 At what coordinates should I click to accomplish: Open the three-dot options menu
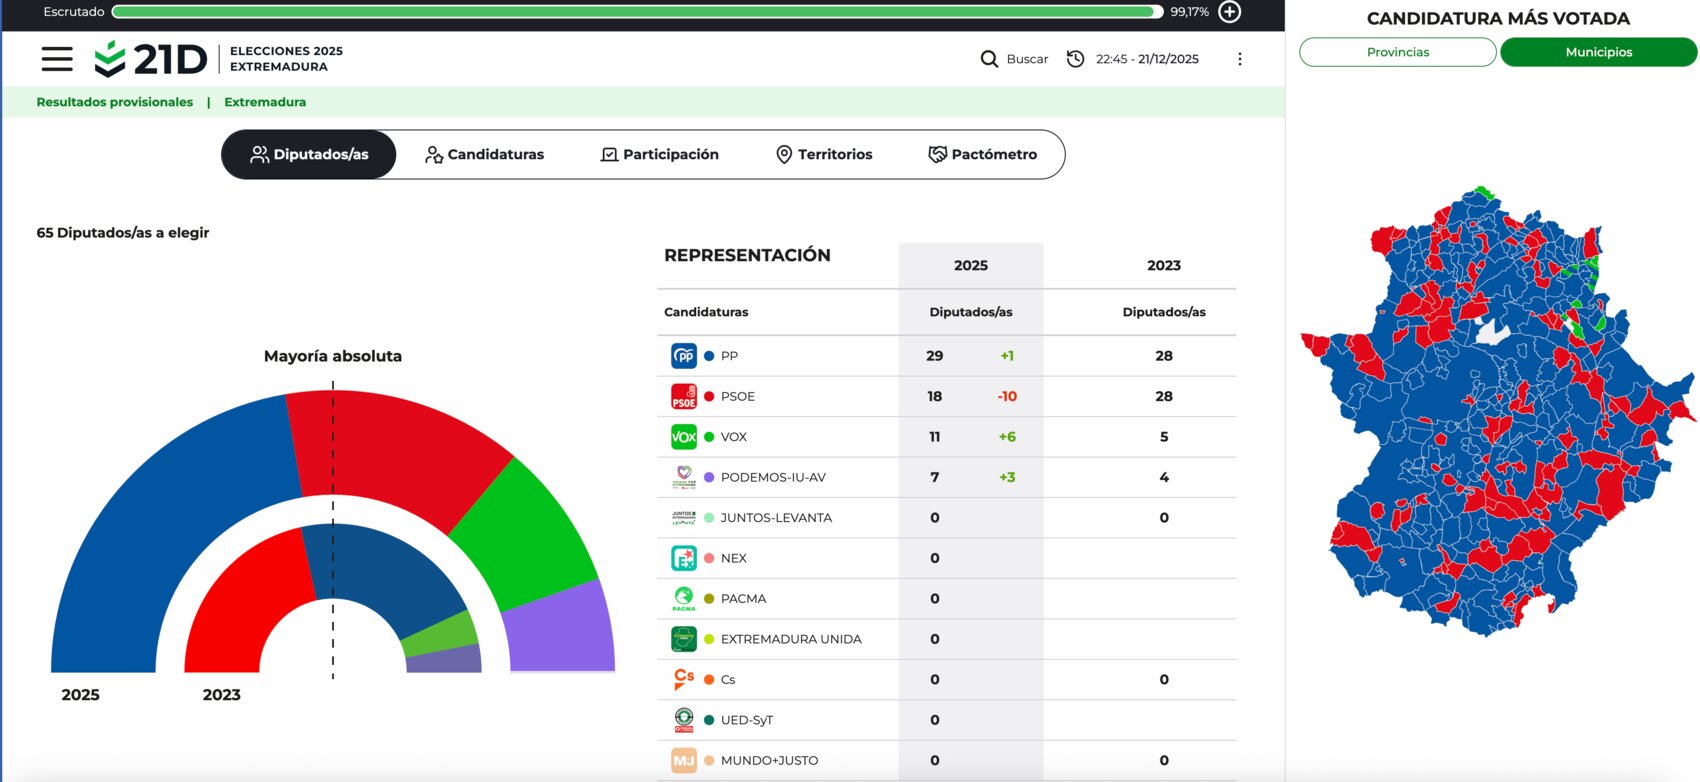tap(1240, 59)
